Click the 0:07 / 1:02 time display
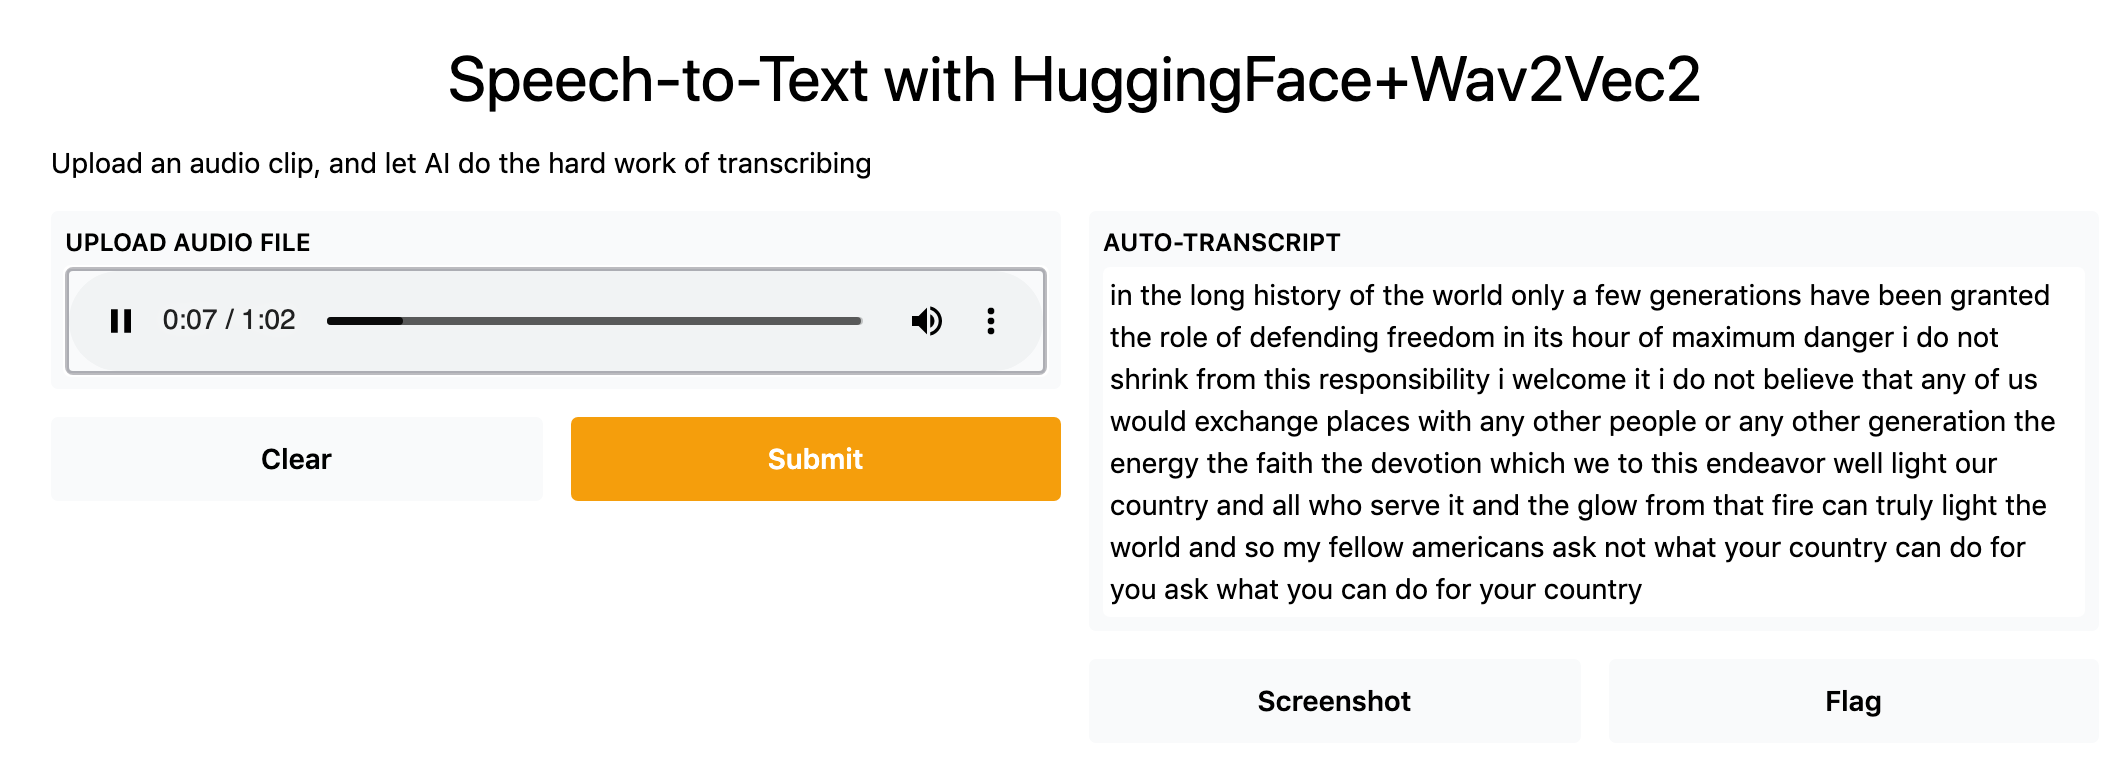Viewport: 2113px width, 764px height. 229,320
